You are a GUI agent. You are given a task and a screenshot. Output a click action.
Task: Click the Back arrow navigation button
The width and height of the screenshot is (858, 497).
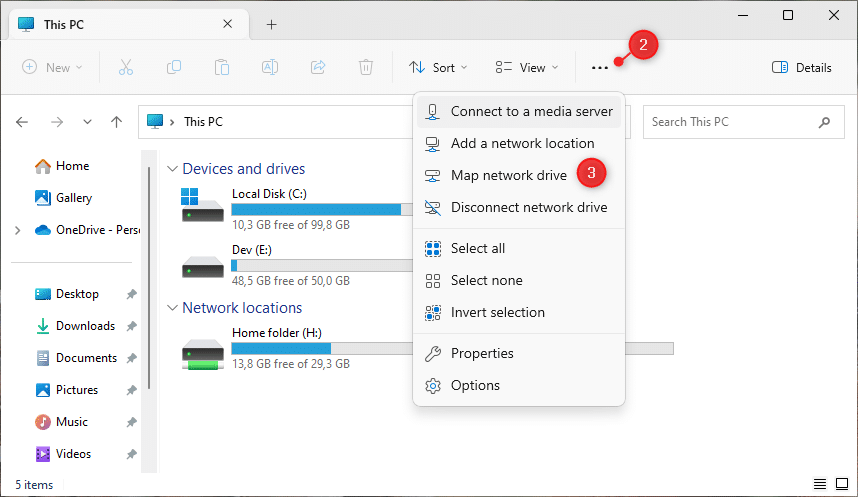point(23,122)
